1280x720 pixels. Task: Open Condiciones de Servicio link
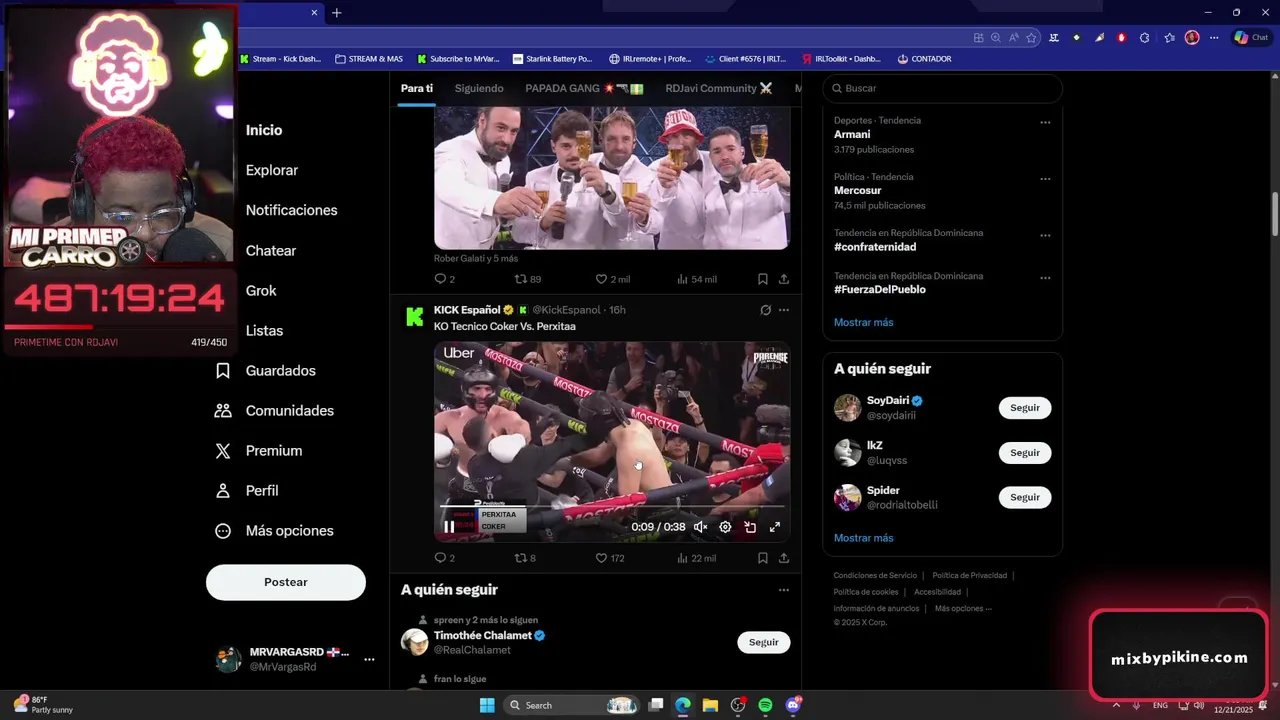[x=875, y=576]
